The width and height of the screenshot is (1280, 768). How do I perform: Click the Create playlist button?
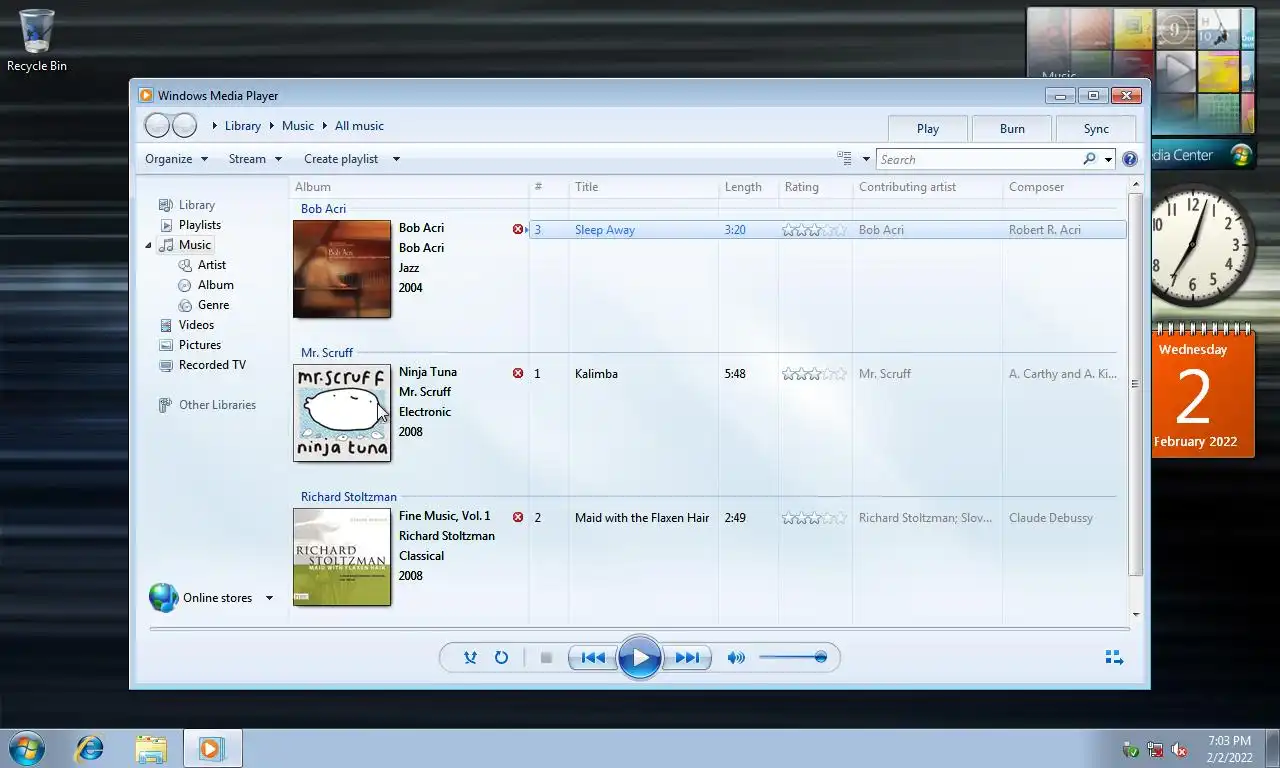tap(341, 159)
